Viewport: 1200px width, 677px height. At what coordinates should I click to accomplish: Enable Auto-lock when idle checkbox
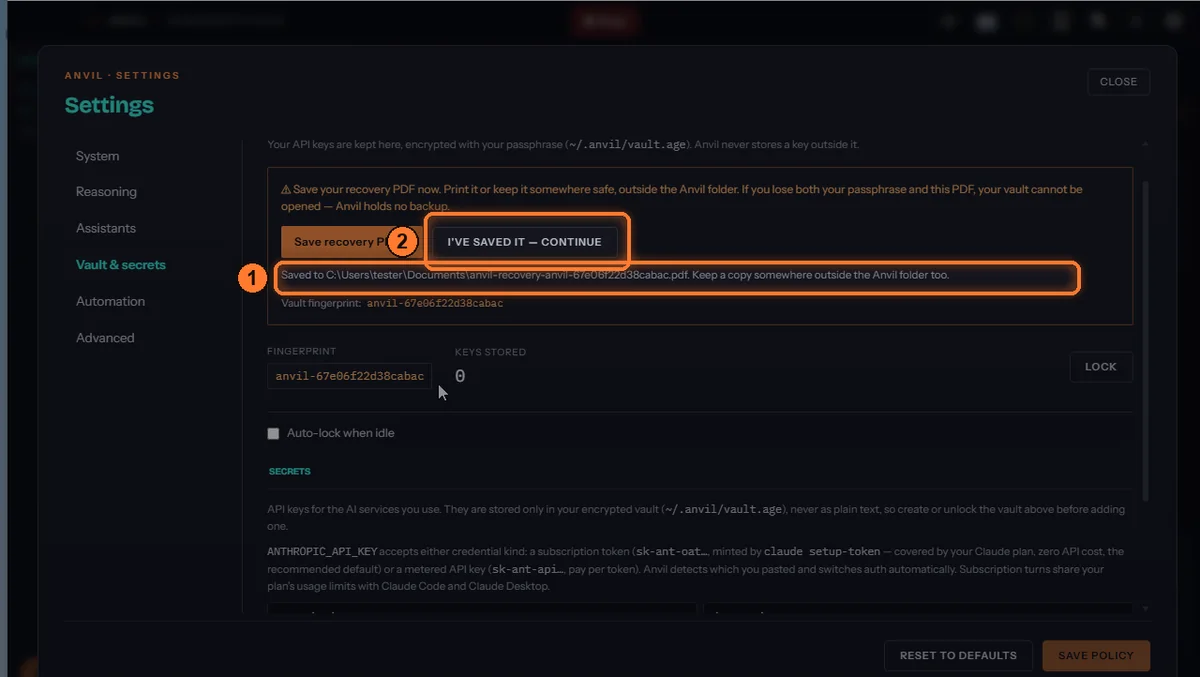[x=273, y=434]
